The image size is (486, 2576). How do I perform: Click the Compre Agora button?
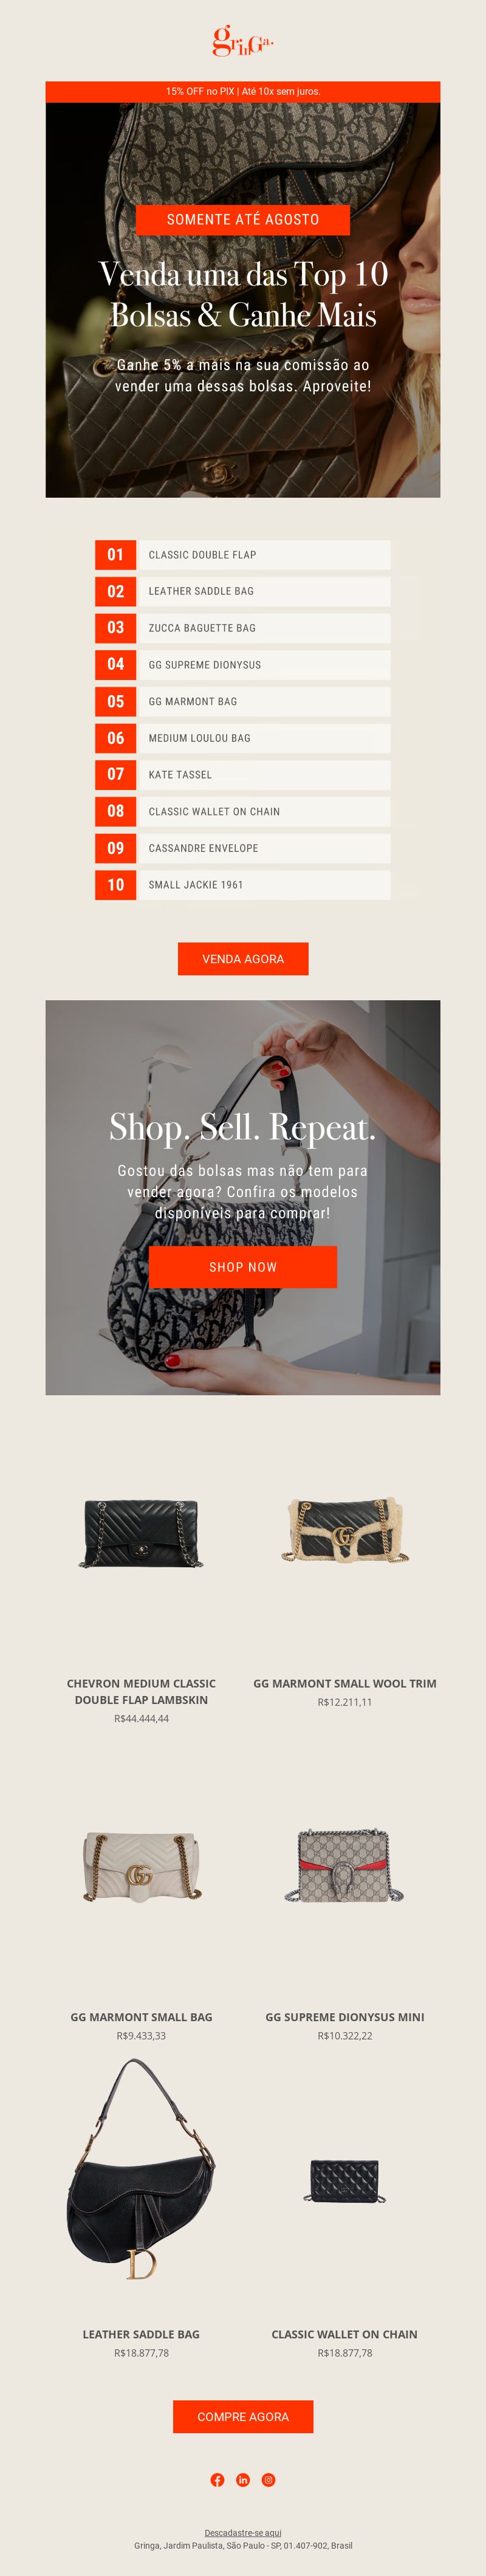click(243, 2416)
